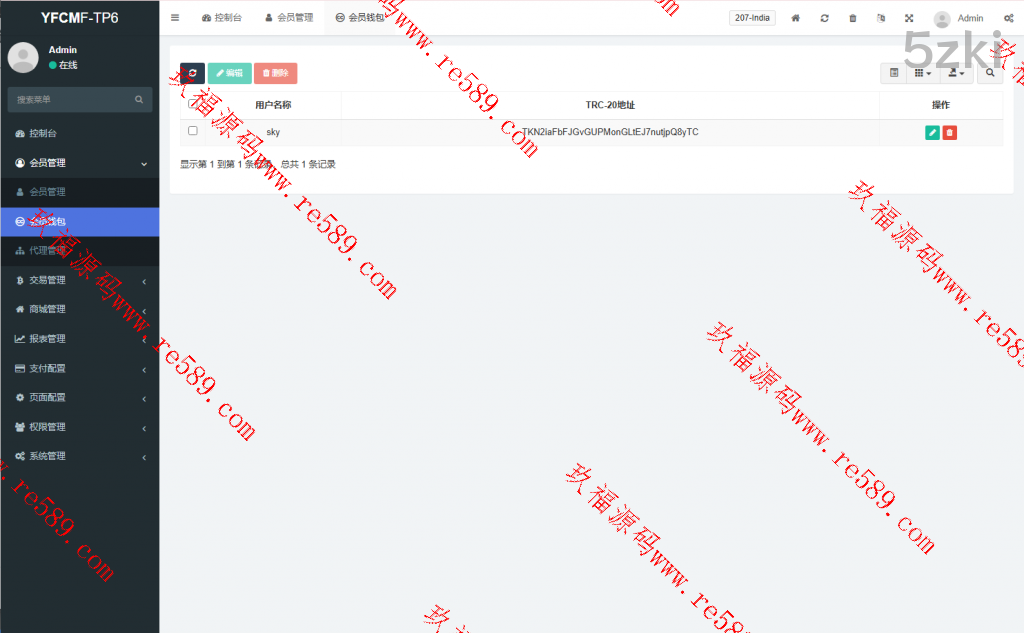The width and height of the screenshot is (1024, 633).
Task: Click the 编辑 edit button
Action: [x=230, y=73]
